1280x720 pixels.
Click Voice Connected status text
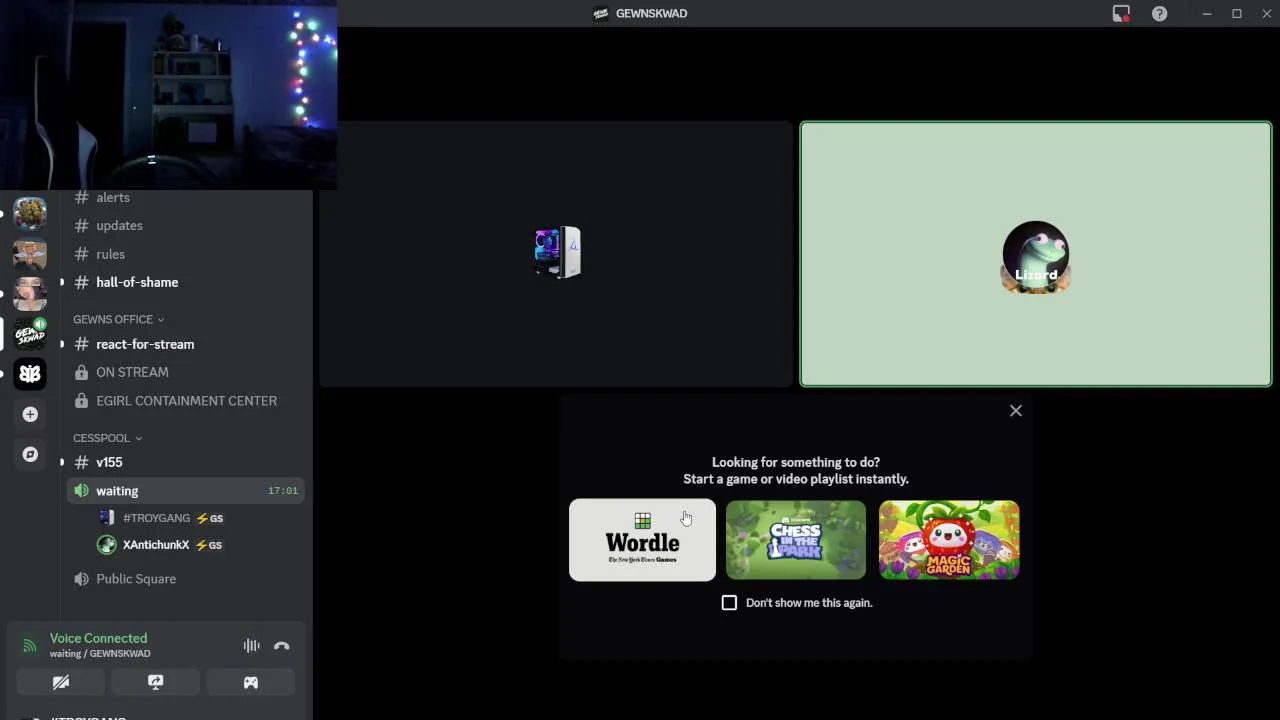click(98, 638)
